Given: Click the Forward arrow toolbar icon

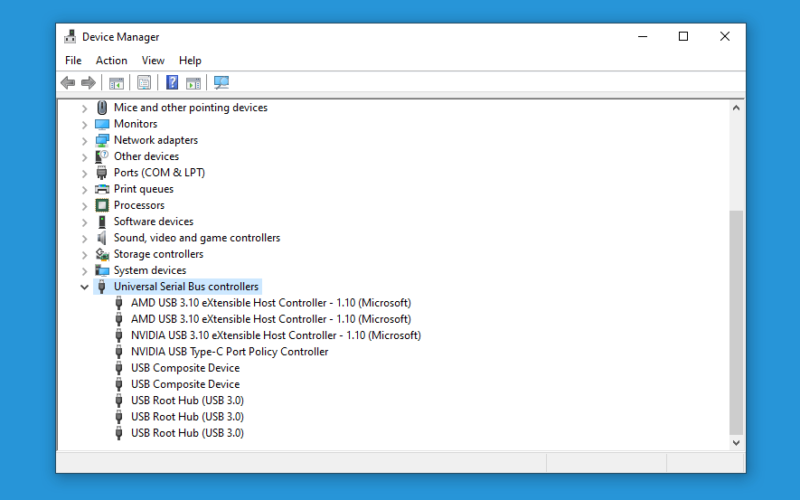Looking at the screenshot, I should 88,83.
